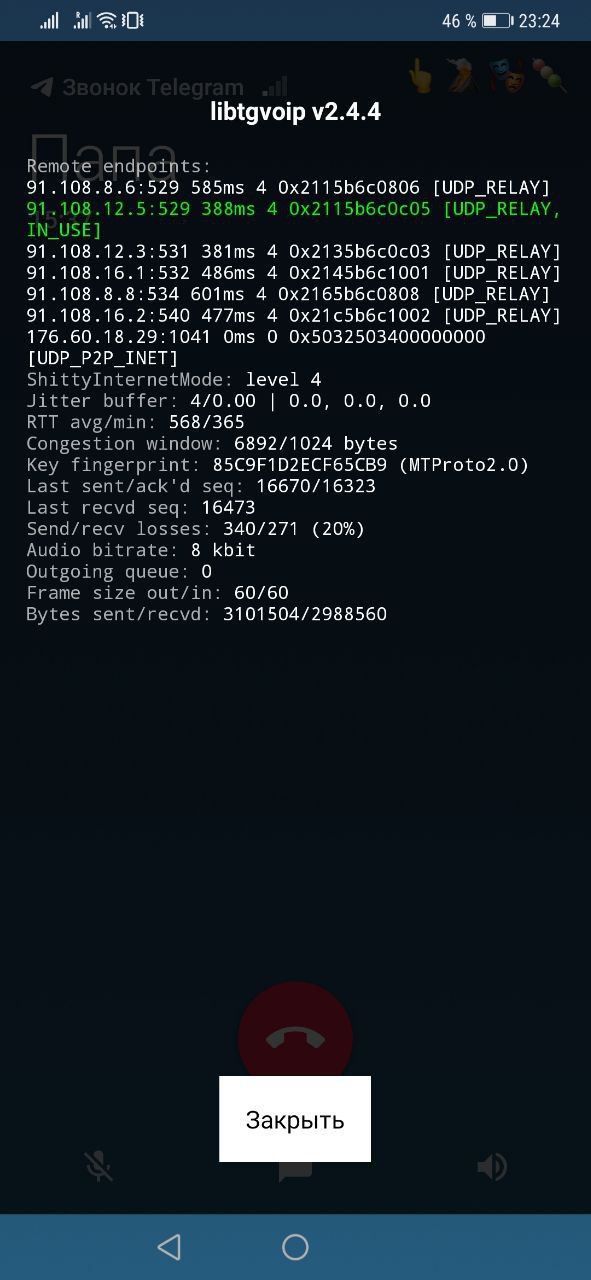591x1280 pixels.
Task: Tap the Android back navigation triangle
Action: [169, 1246]
